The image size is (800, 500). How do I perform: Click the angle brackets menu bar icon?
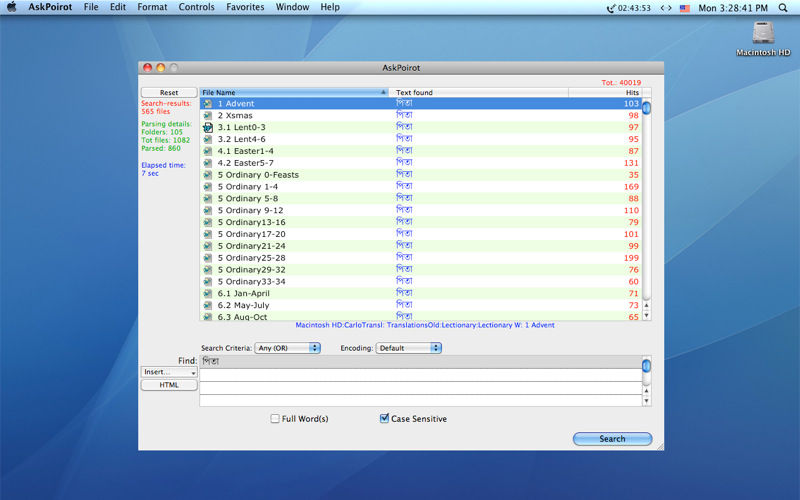point(666,8)
